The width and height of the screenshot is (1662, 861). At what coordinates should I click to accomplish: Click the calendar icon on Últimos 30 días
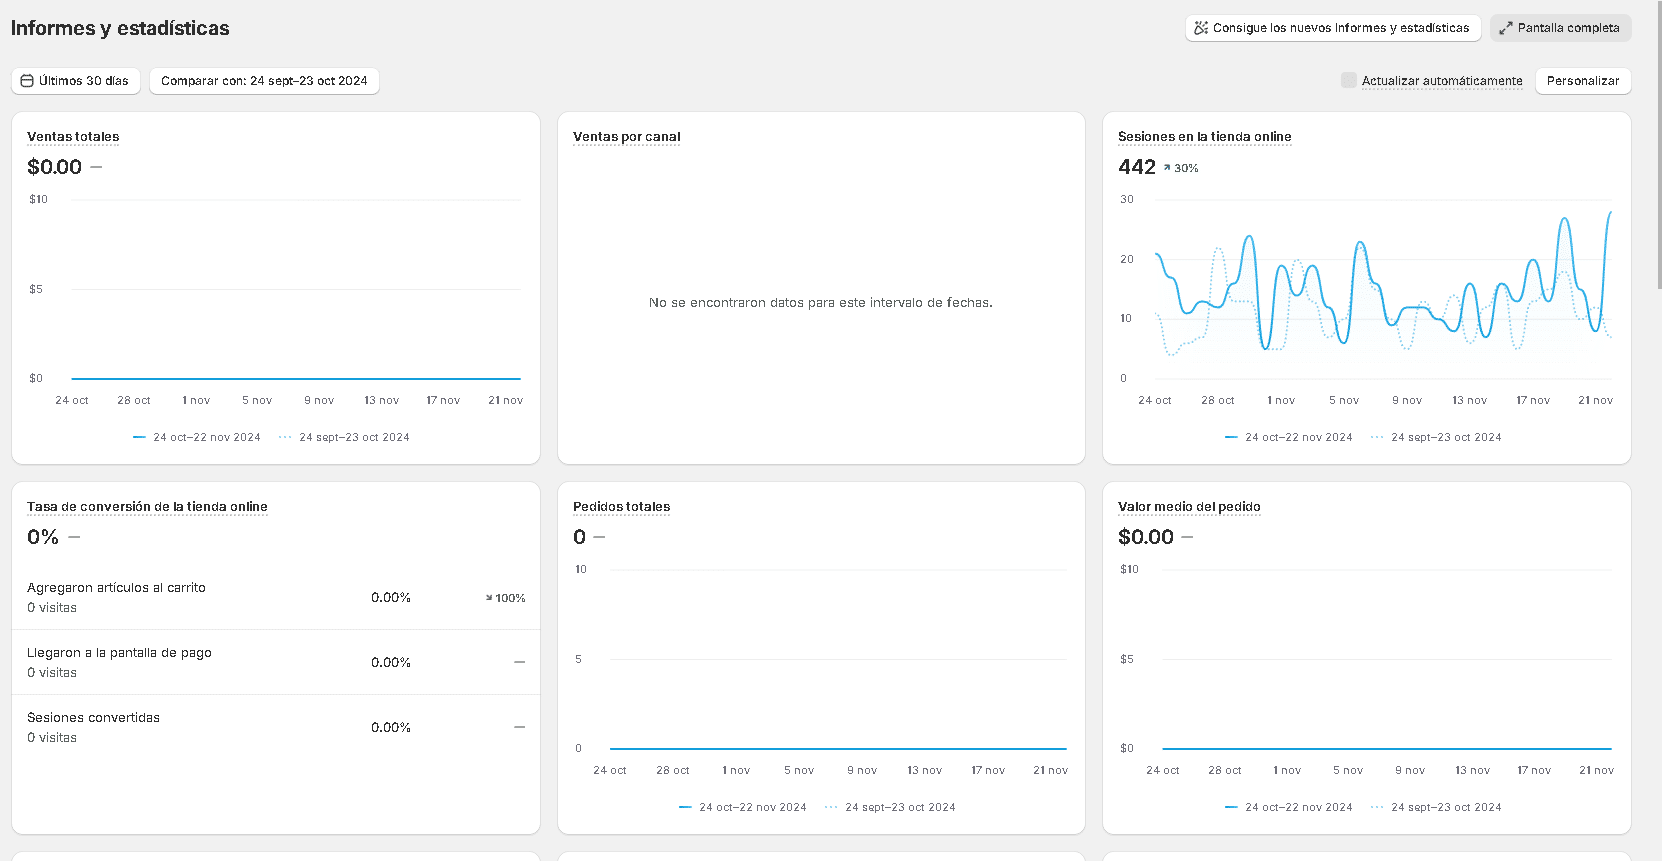(x=27, y=81)
